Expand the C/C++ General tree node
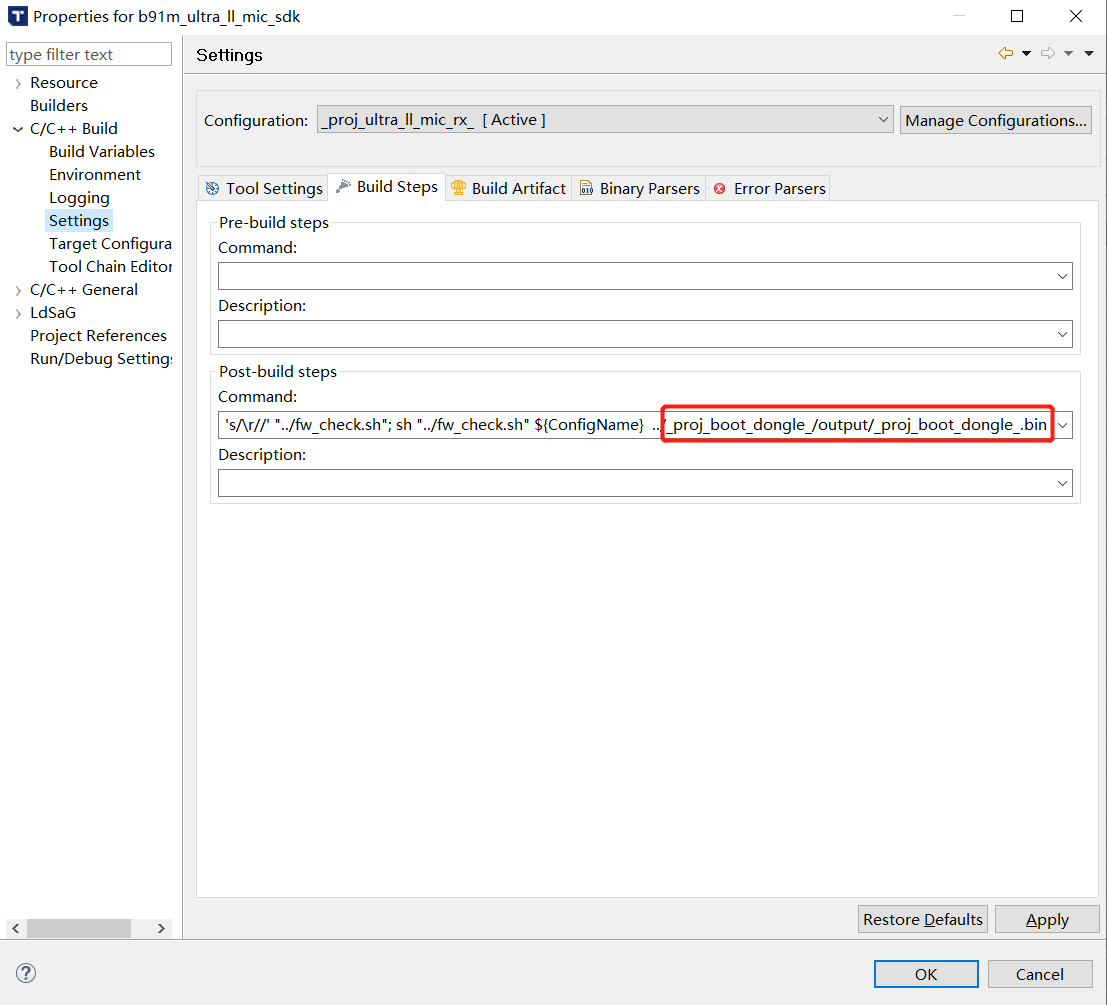The width and height of the screenshot is (1107, 1005). (18, 290)
